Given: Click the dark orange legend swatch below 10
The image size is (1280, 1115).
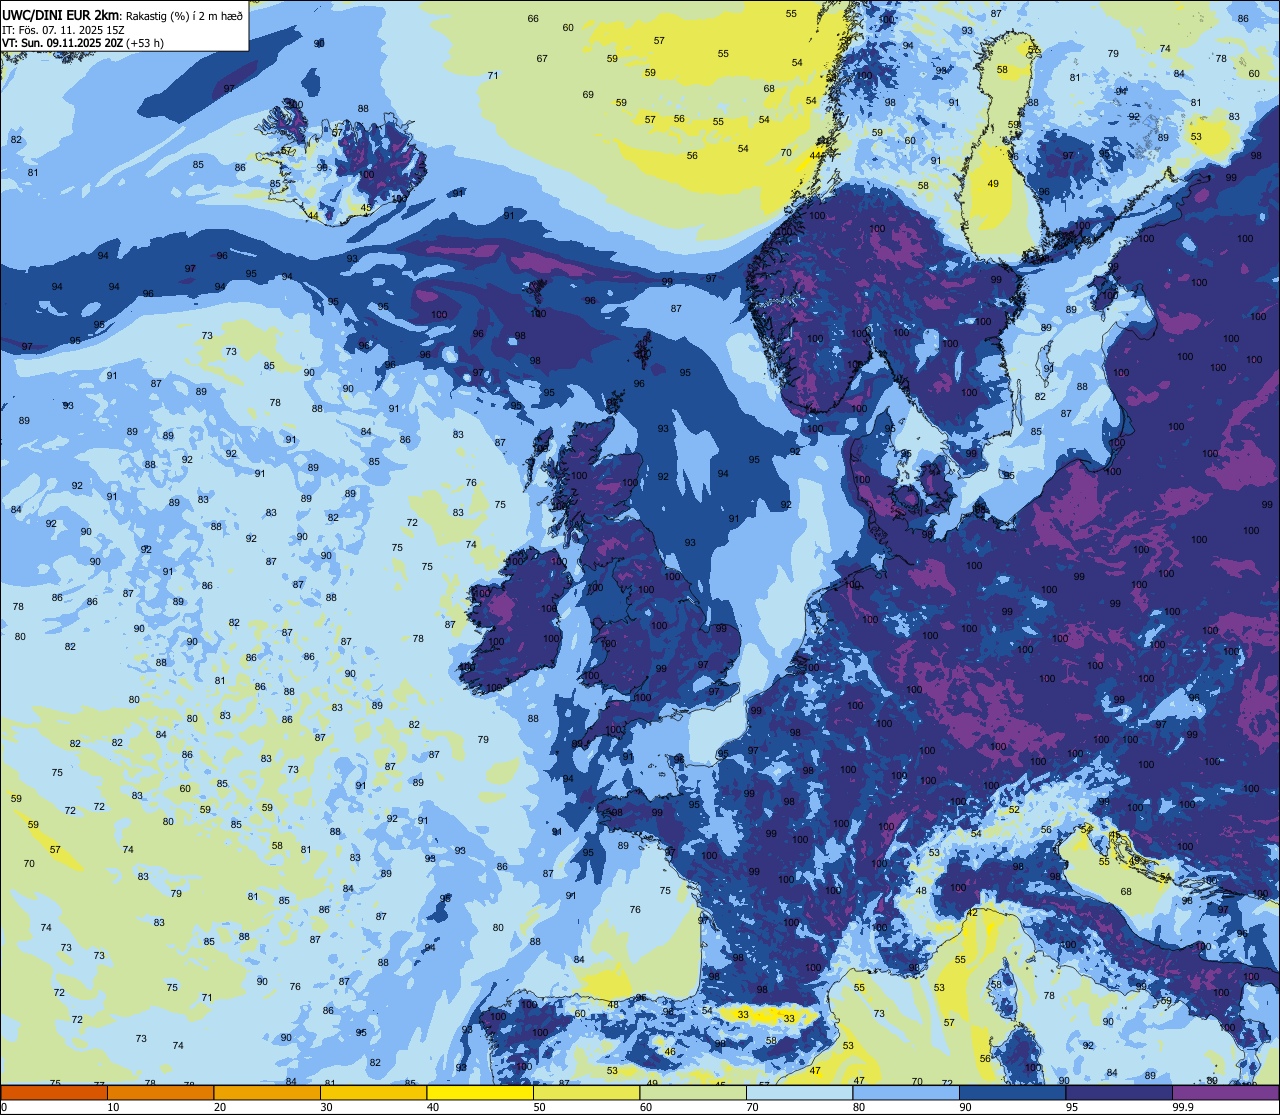Looking at the screenshot, I should click(54, 1092).
